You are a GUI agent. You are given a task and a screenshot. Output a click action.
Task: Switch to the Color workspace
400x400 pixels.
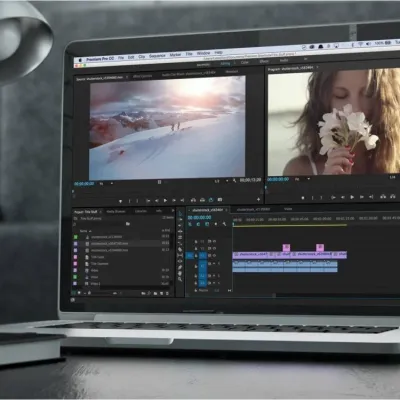[245, 62]
